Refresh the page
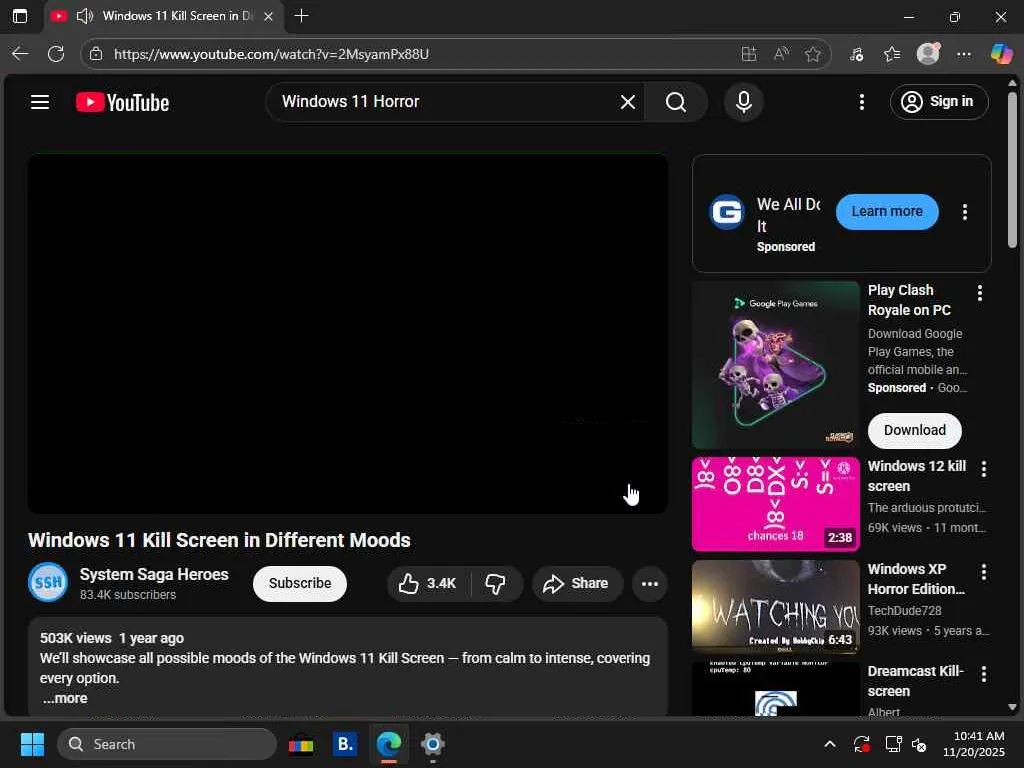 [x=56, y=54]
